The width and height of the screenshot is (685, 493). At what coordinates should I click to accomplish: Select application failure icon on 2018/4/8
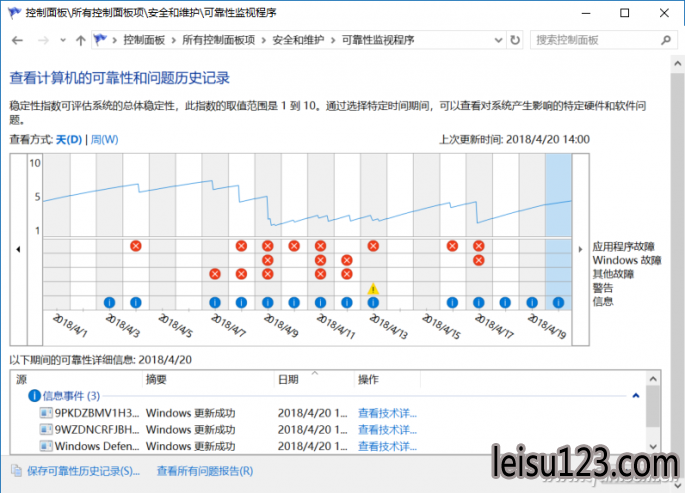pos(241,246)
